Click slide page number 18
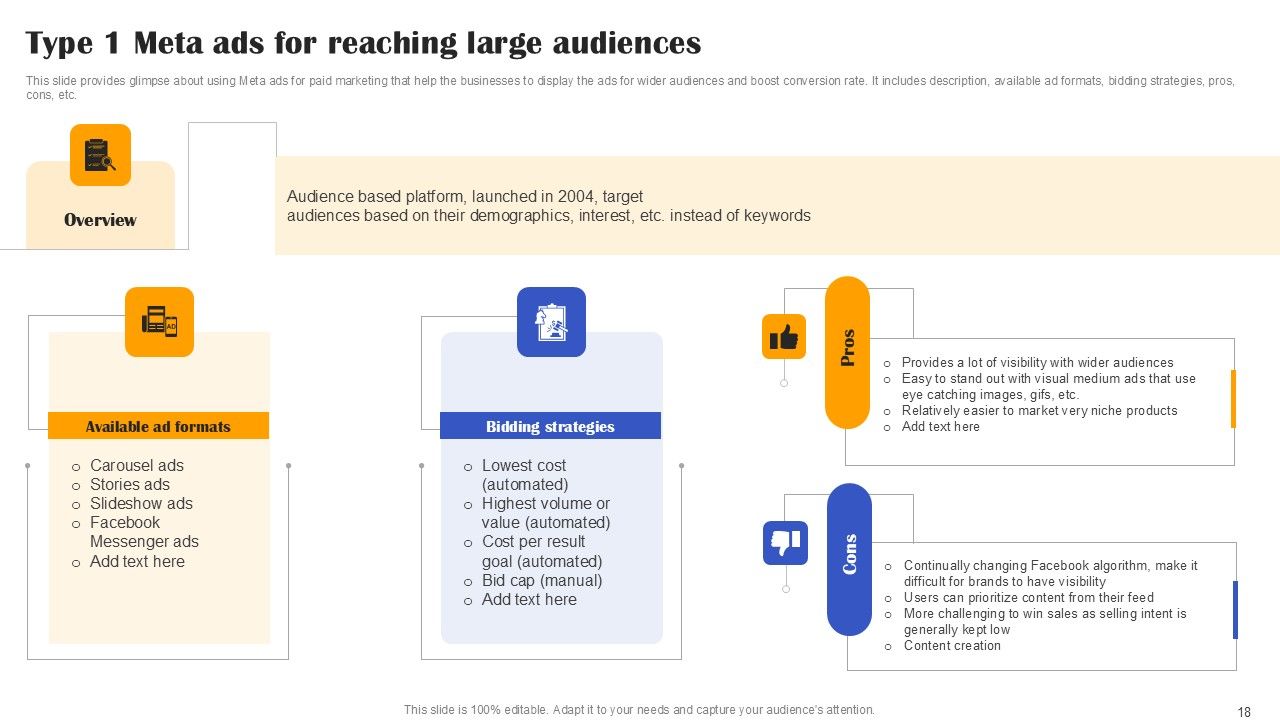Screen dimensions: 1280x720 (1245, 712)
